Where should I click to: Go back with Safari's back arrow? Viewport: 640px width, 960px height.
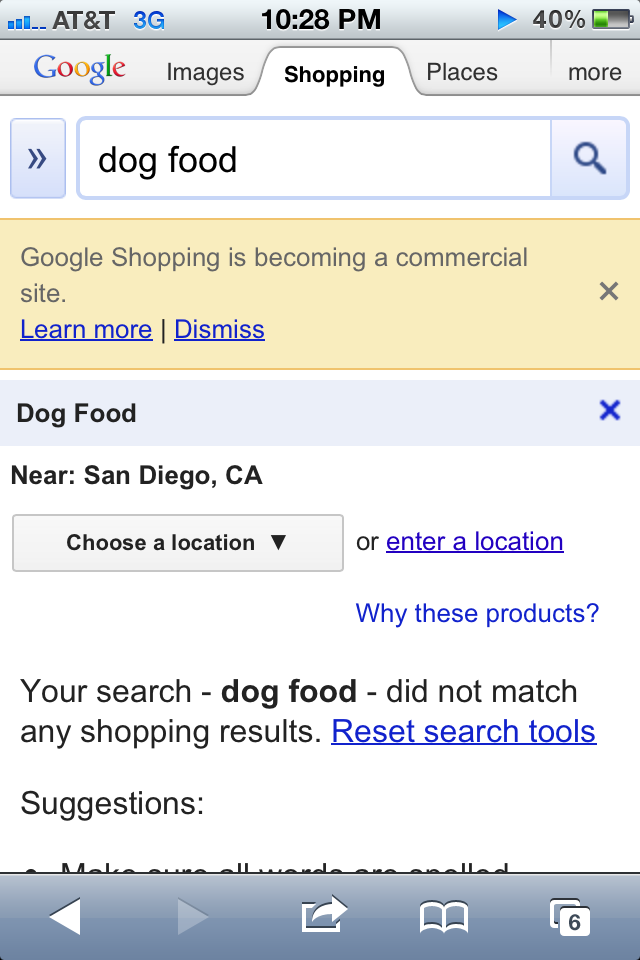(65, 916)
